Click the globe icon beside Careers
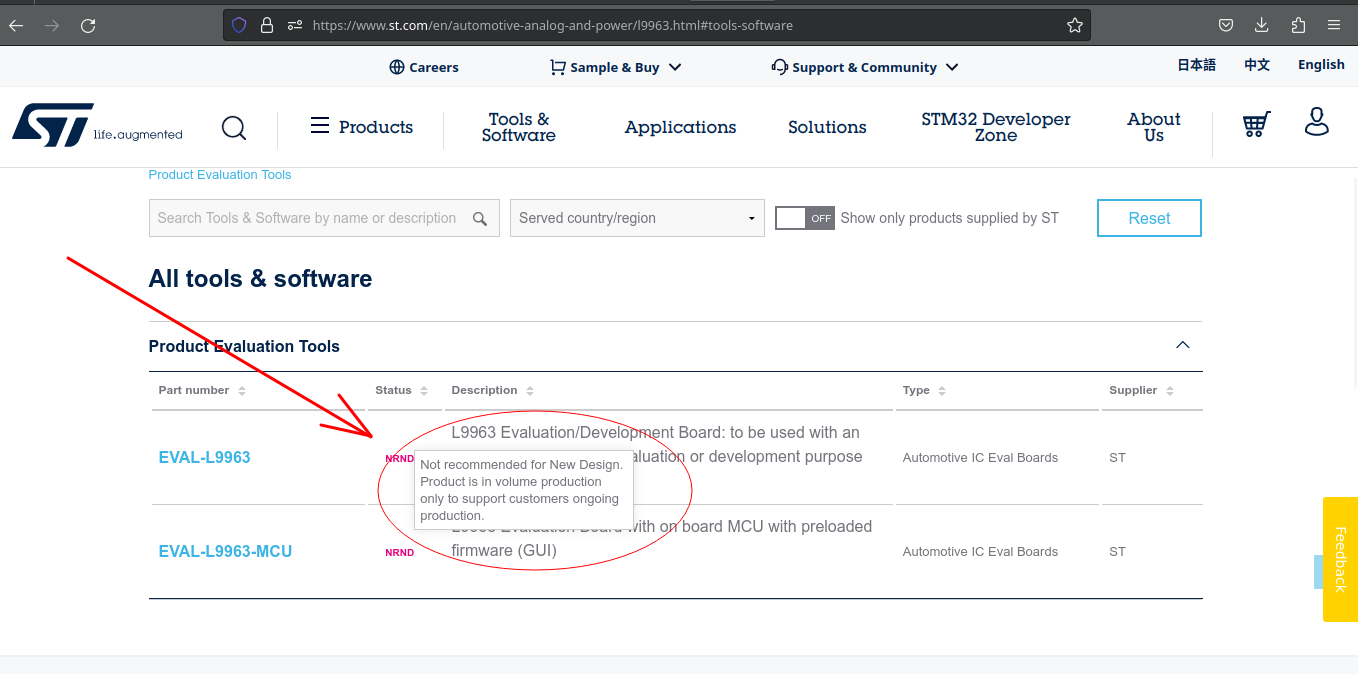1365x674 pixels. pyautogui.click(x=396, y=66)
